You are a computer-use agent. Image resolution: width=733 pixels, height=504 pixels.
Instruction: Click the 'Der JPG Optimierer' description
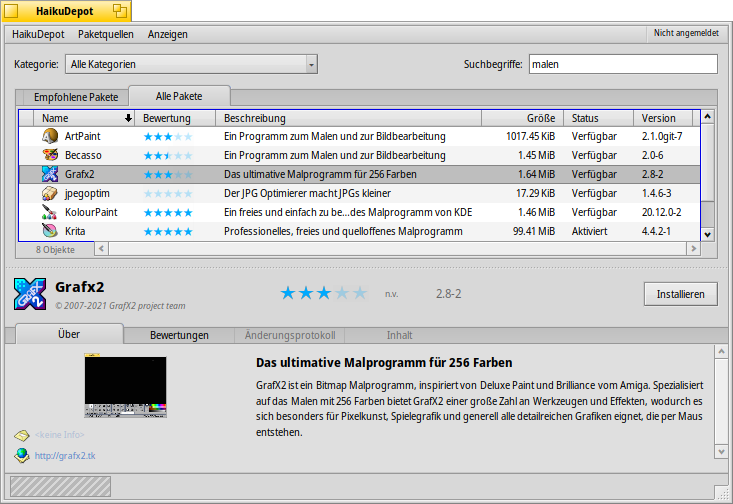(307, 194)
